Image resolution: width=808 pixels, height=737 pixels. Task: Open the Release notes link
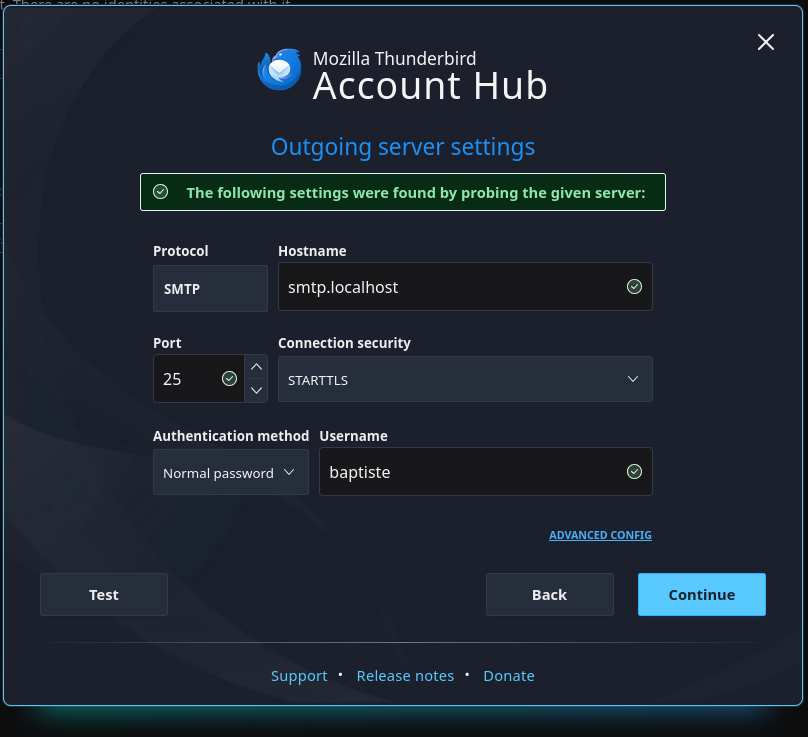[x=405, y=675]
